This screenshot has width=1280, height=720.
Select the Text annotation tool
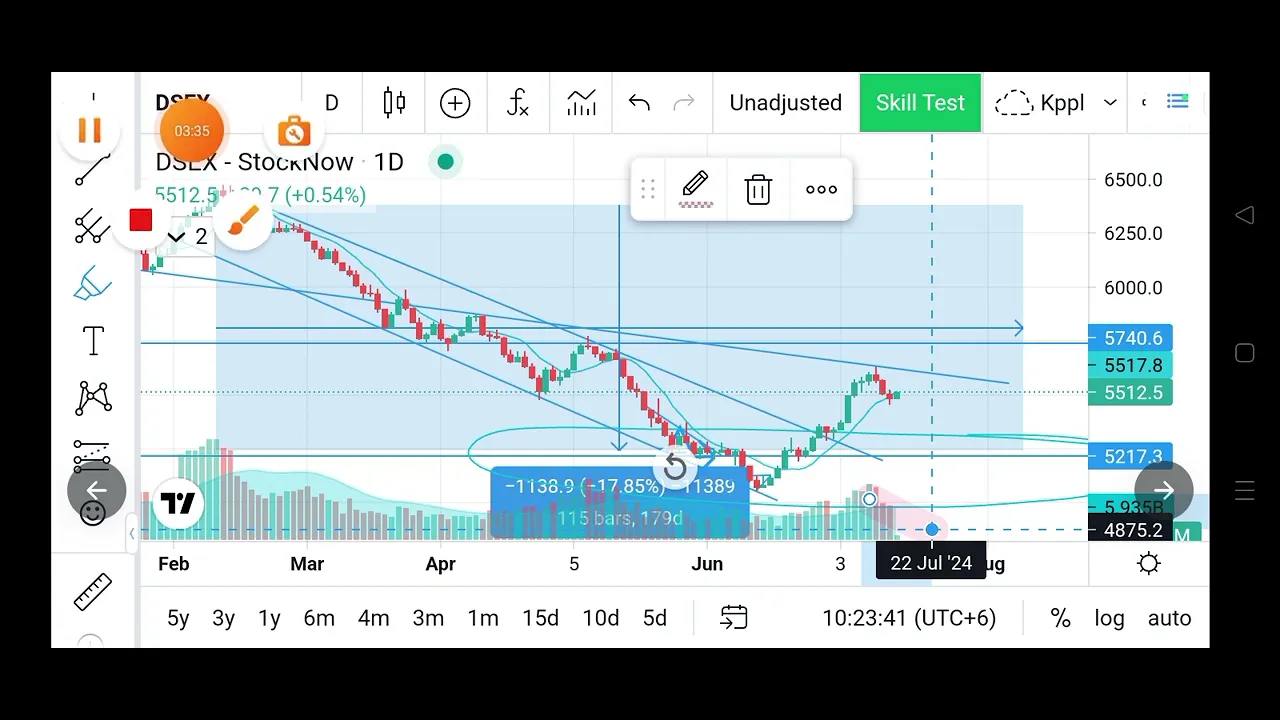[x=93, y=341]
